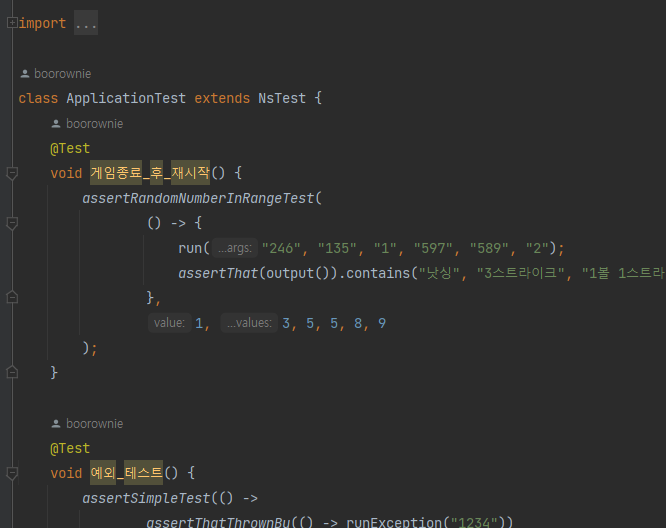Collapse the lambda block fold marker beside () ->

coord(12,223)
